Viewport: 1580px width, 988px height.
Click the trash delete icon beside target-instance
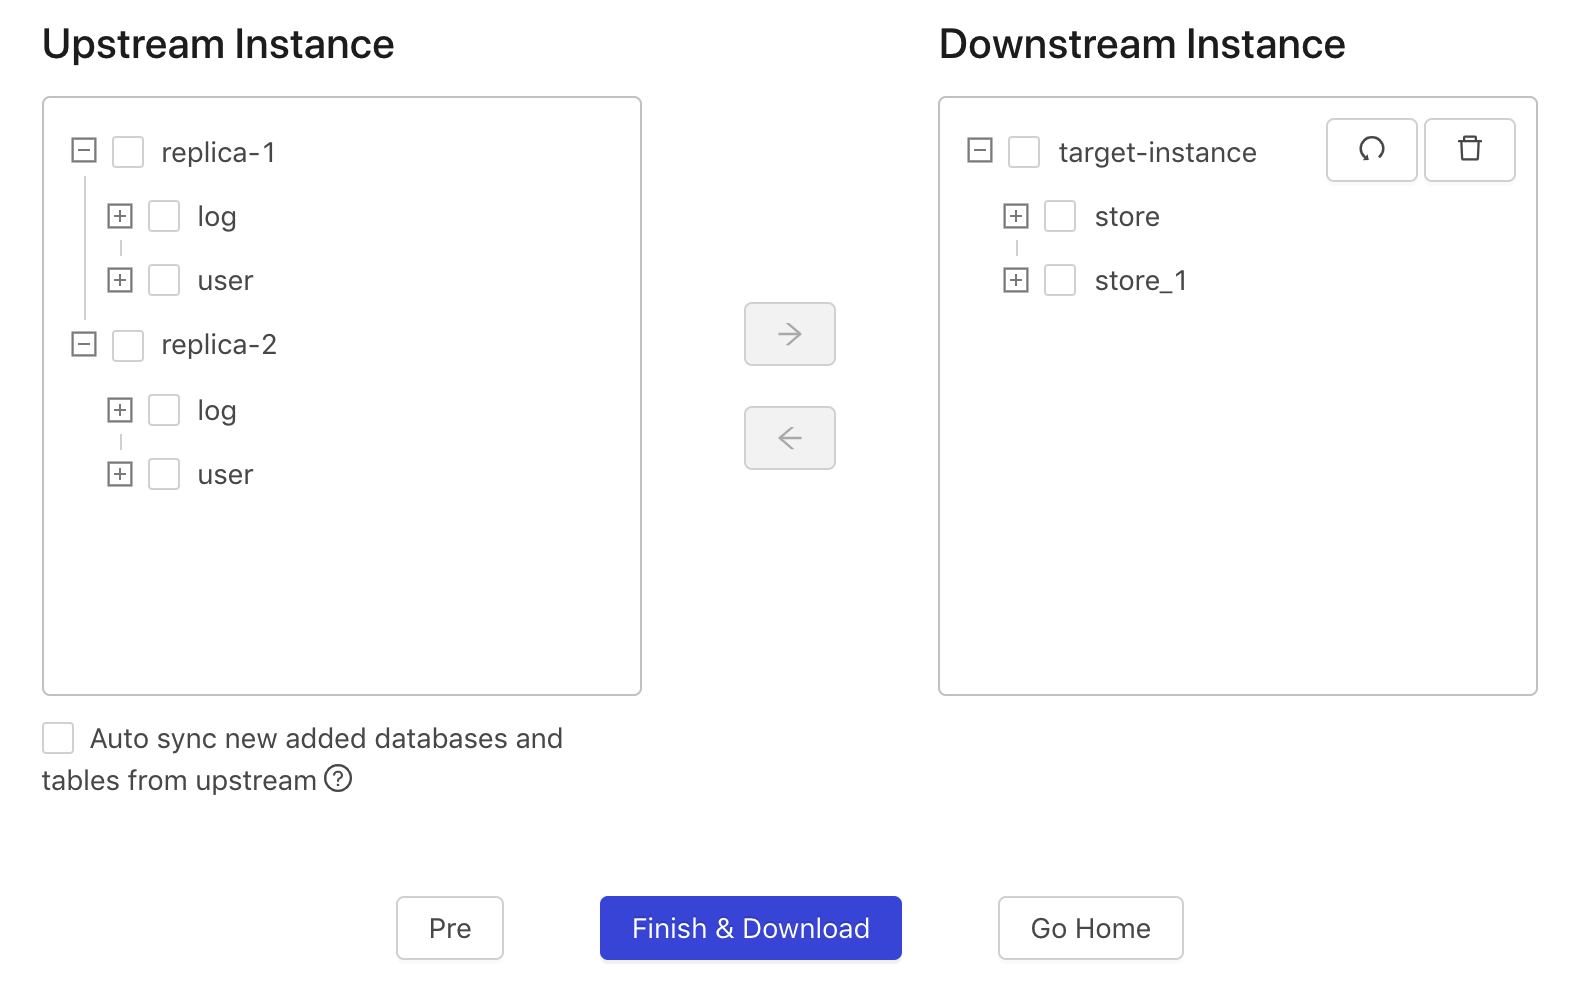[1469, 150]
